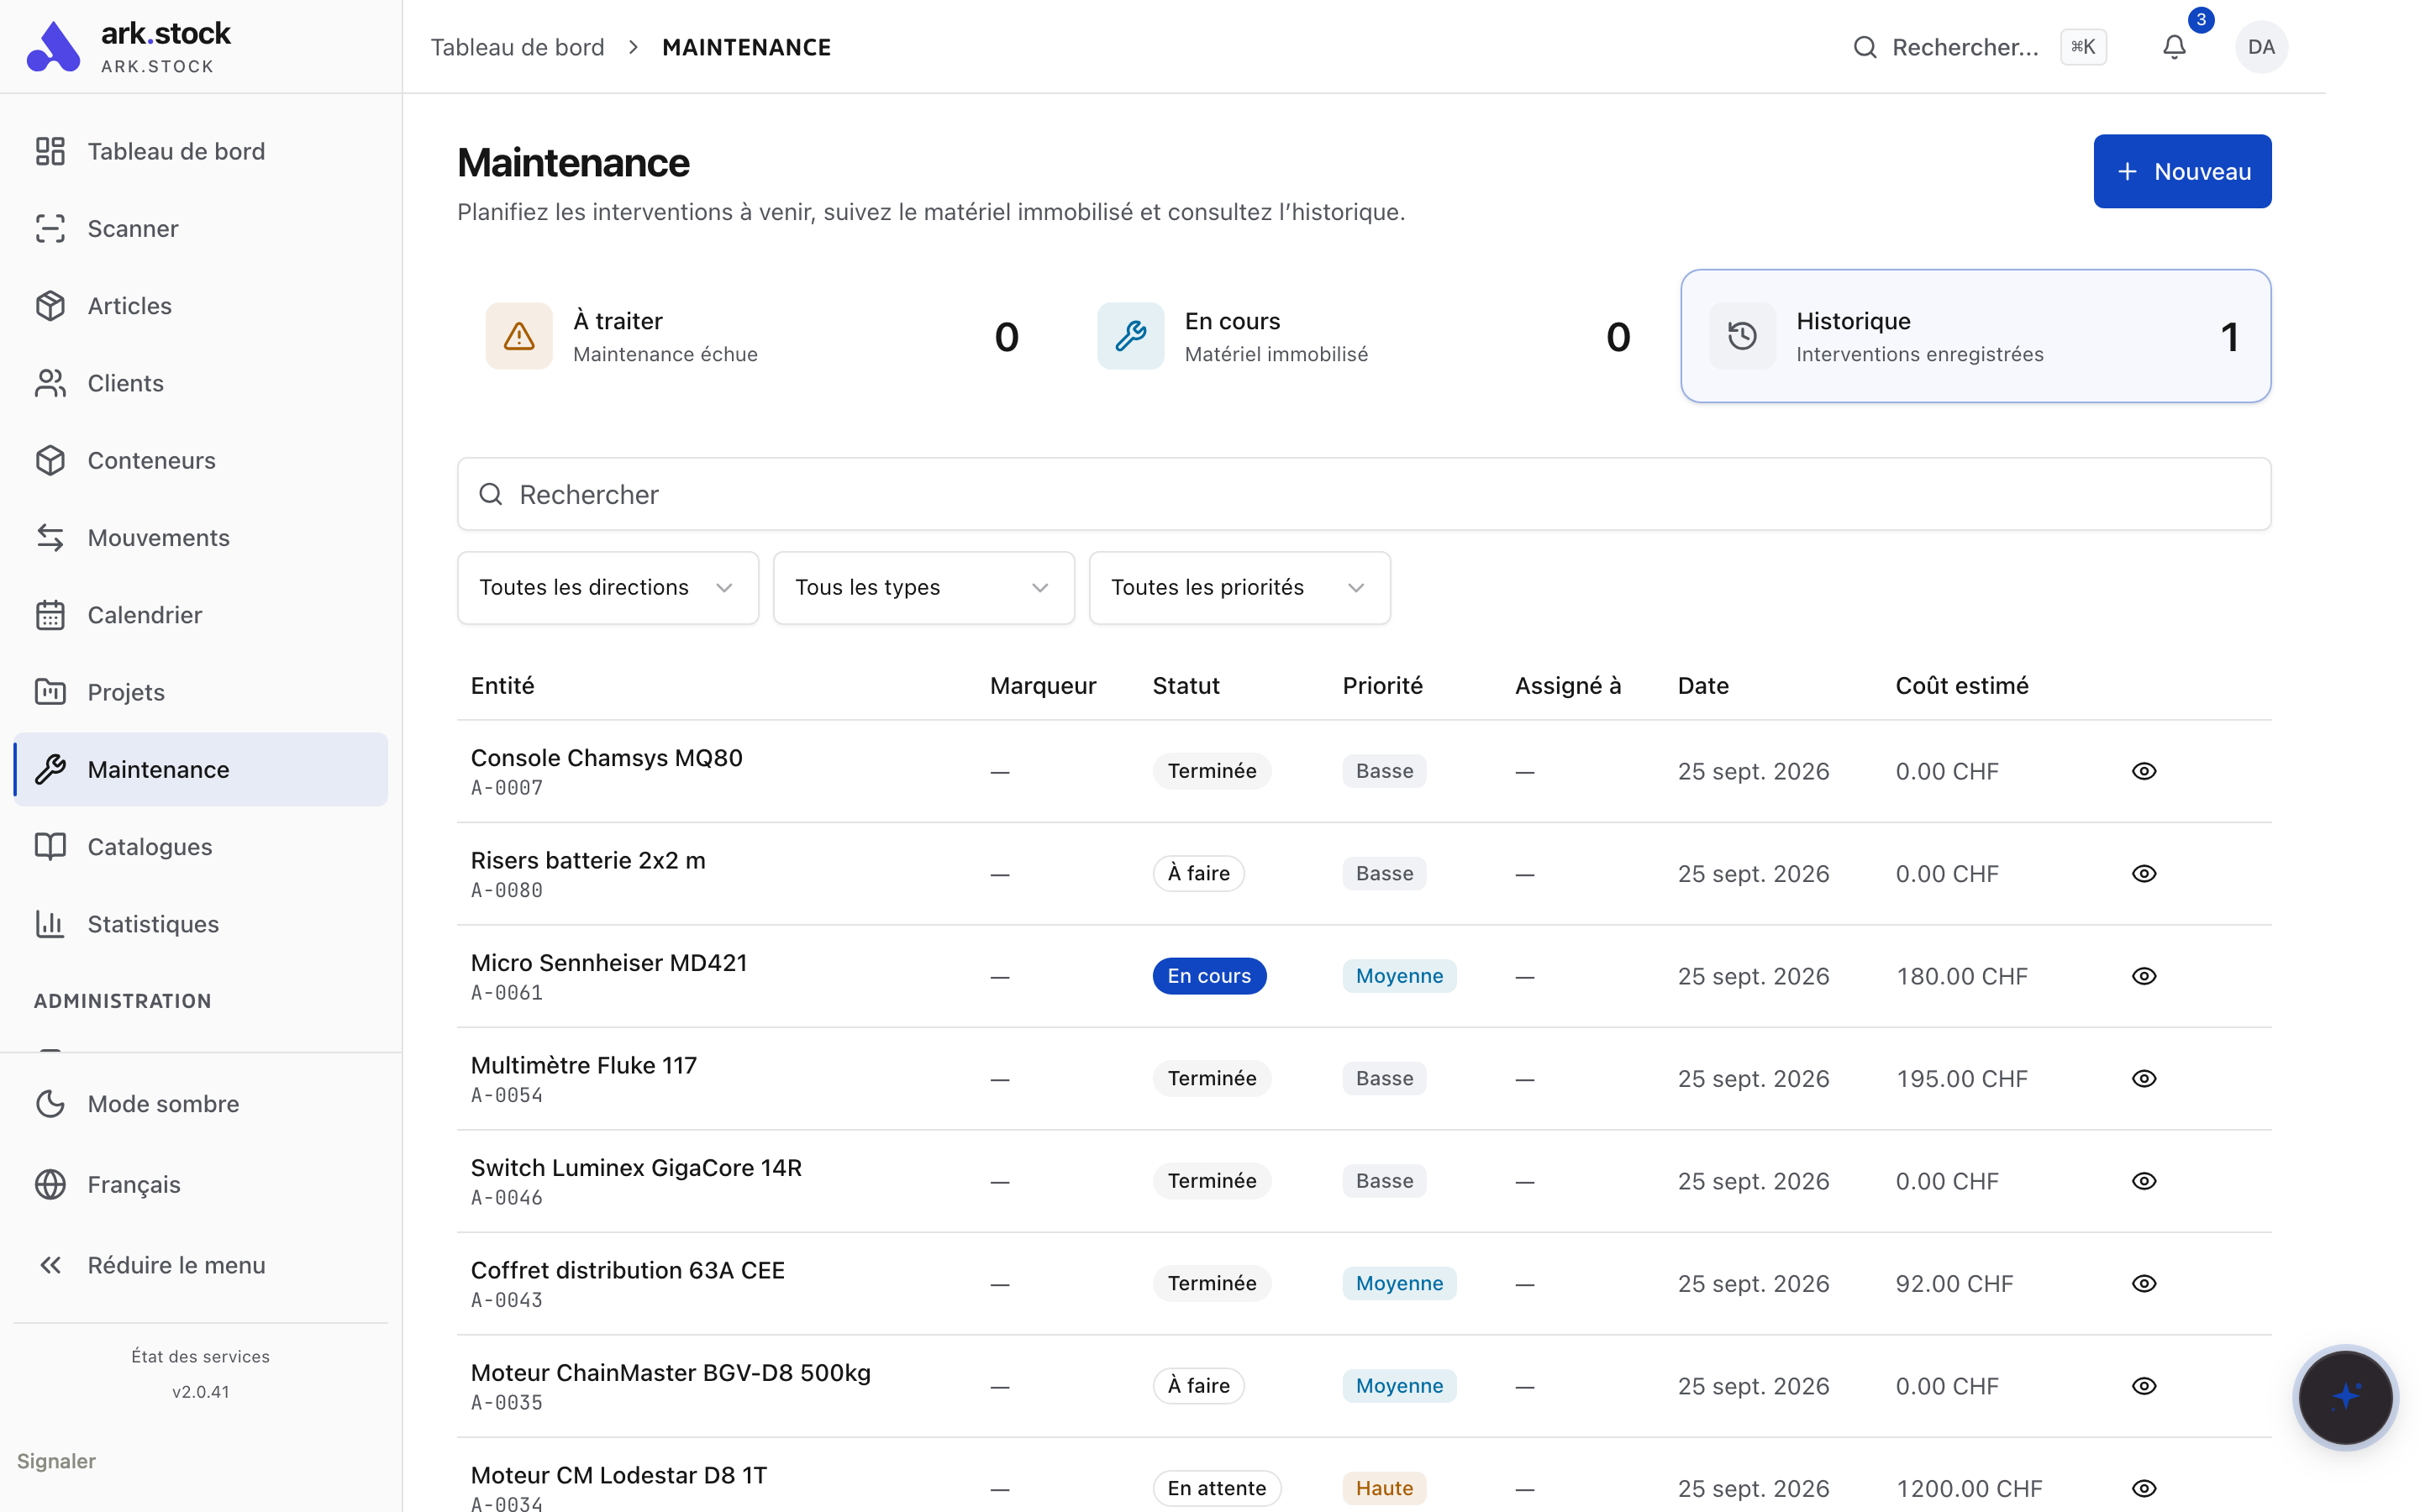The image size is (2420, 1512).
Task: Click the Signaler link
Action: [x=56, y=1461]
